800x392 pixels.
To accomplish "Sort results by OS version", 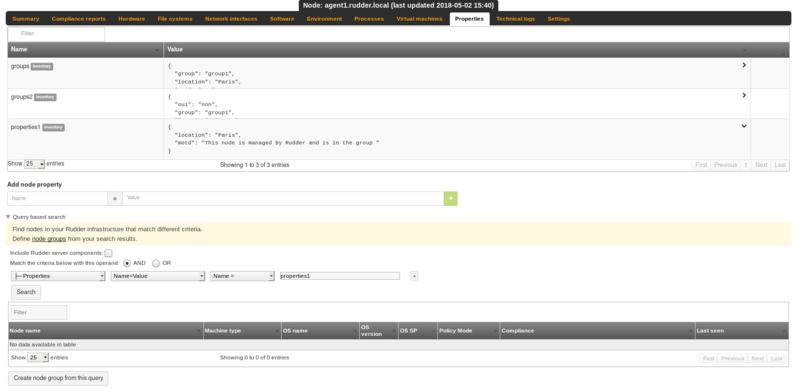I will [379, 331].
